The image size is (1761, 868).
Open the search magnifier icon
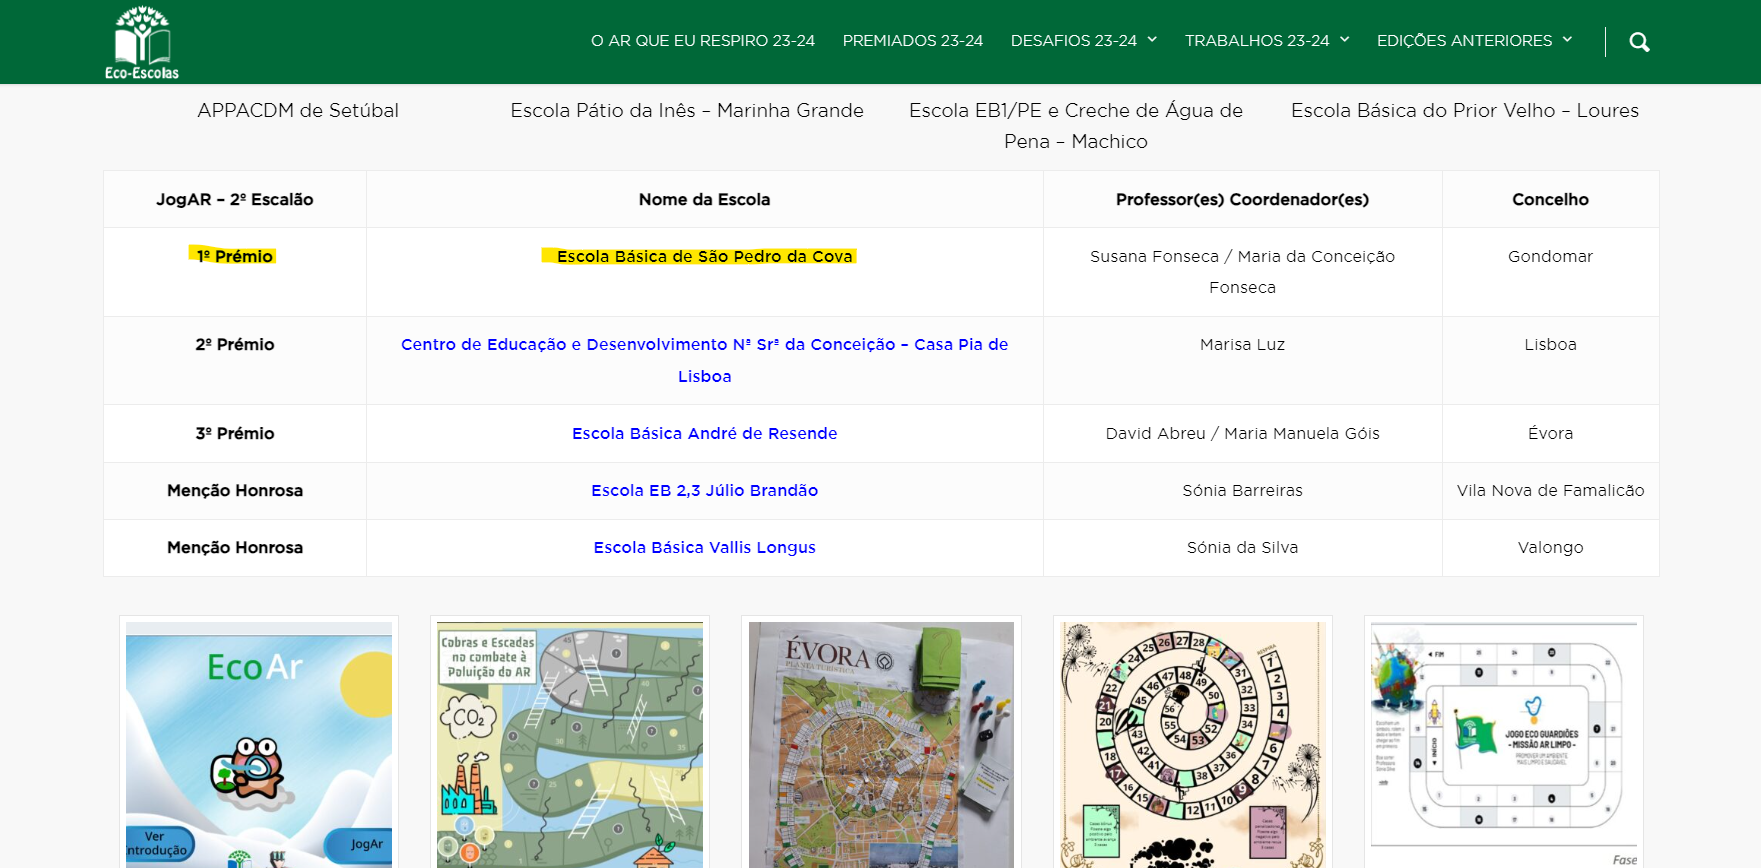pos(1639,42)
